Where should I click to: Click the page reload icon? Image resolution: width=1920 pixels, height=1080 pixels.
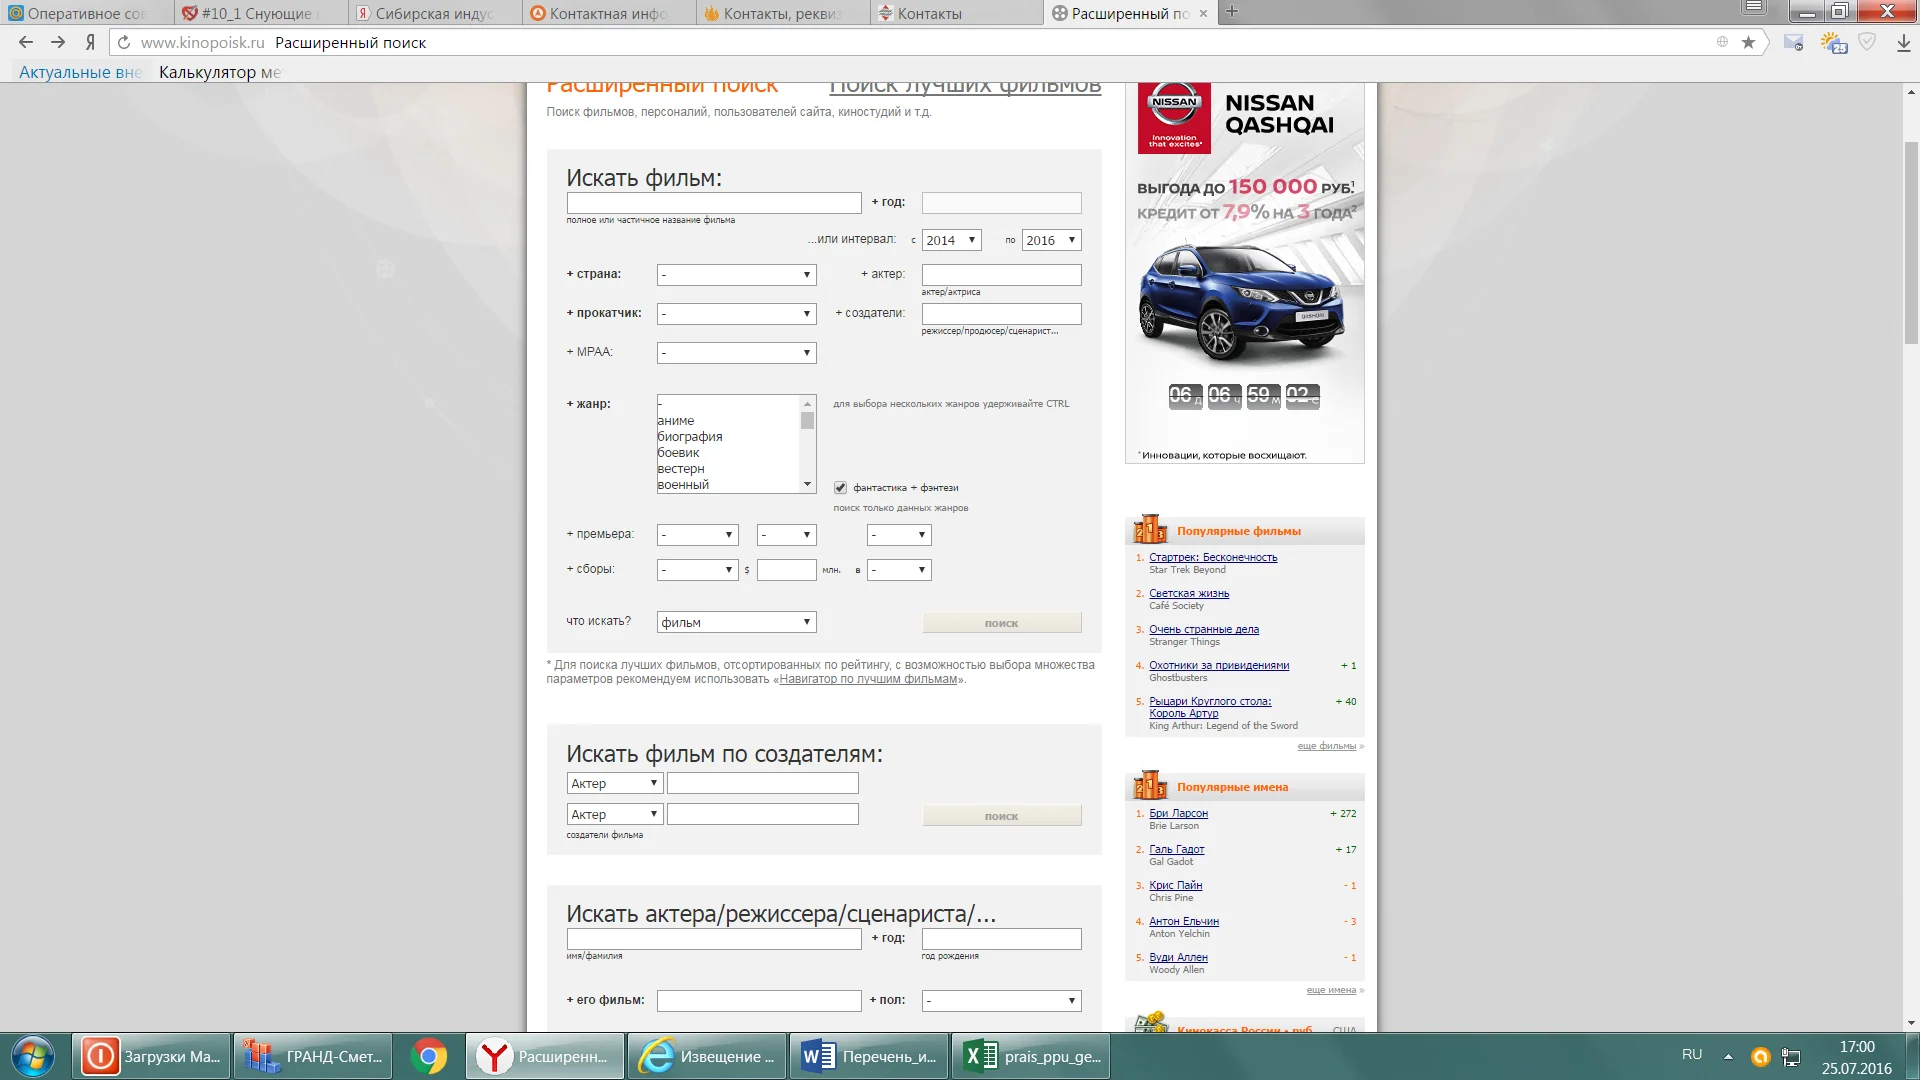click(x=124, y=42)
